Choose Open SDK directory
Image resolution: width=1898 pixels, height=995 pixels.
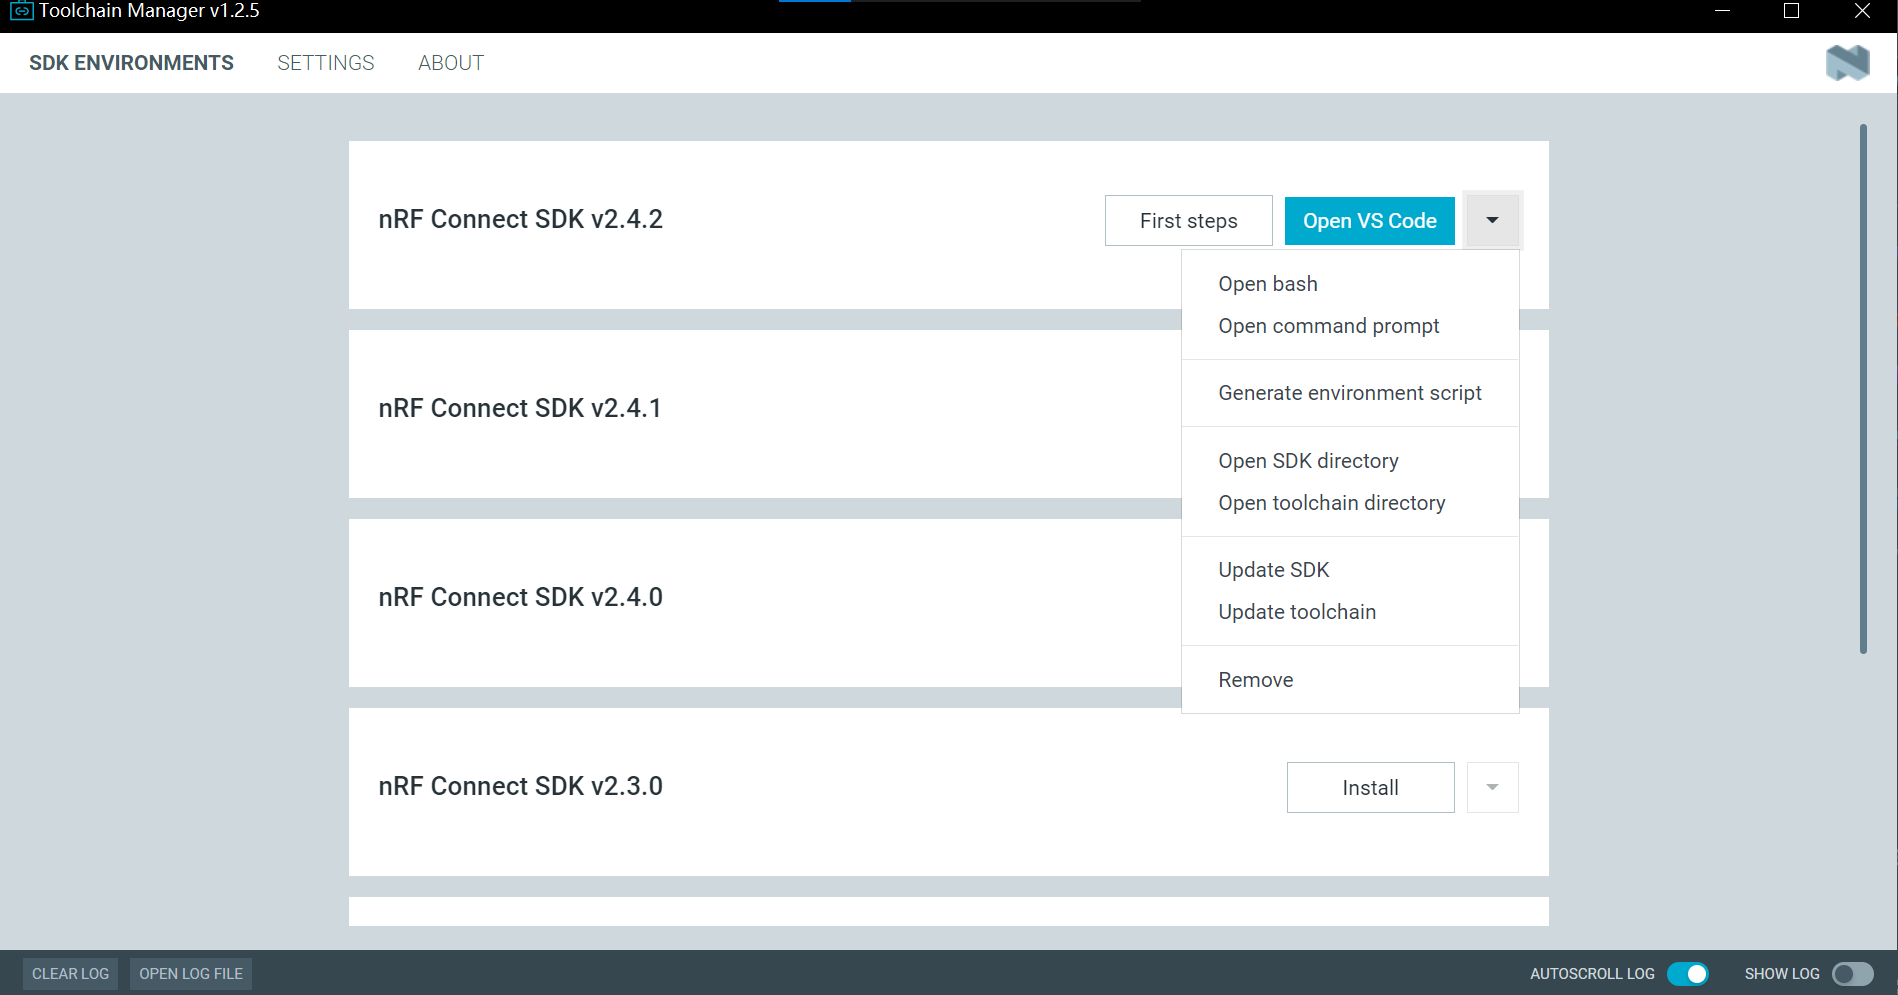coord(1350,461)
